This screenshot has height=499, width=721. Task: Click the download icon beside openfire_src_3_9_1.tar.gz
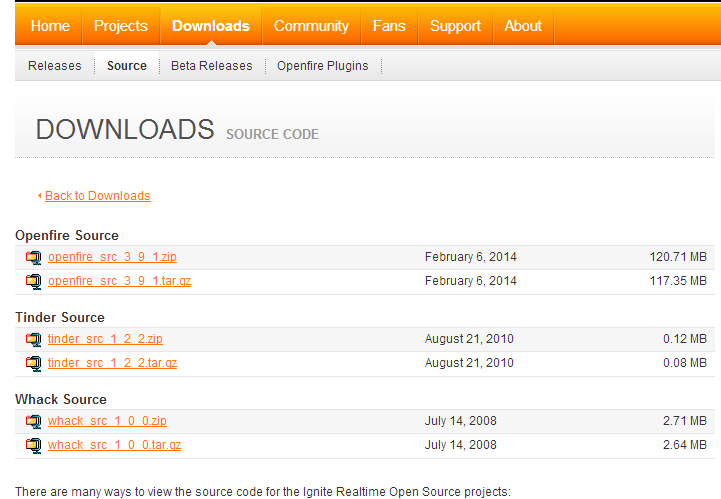coord(34,281)
